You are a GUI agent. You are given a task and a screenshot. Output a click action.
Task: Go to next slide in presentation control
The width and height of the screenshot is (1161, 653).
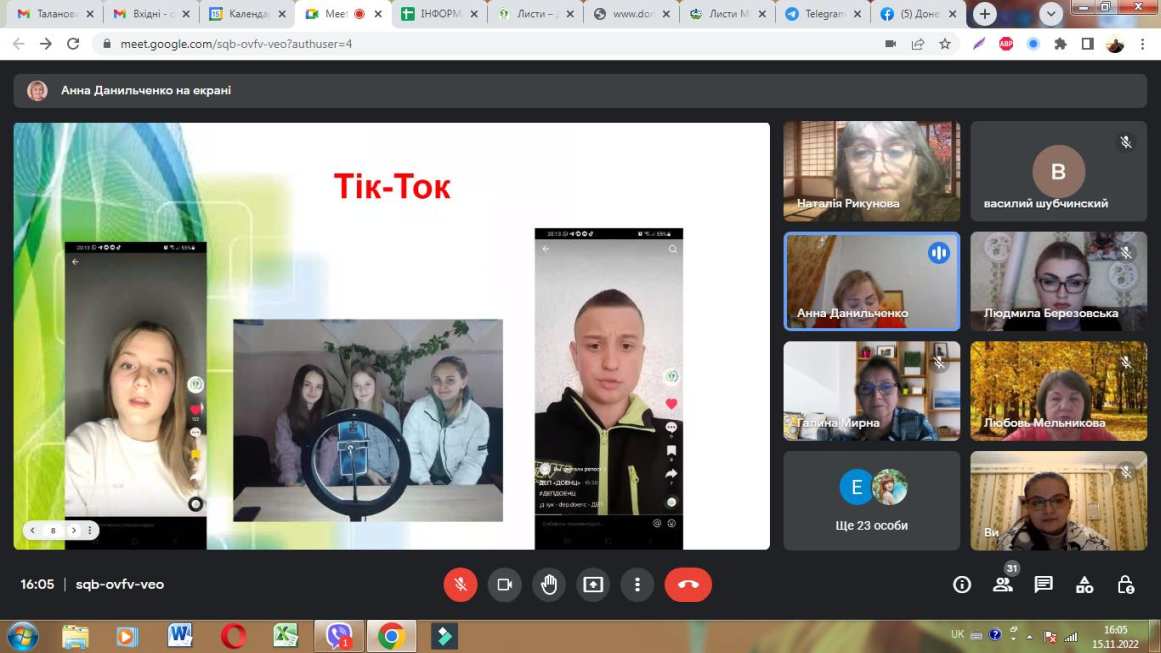tap(73, 530)
